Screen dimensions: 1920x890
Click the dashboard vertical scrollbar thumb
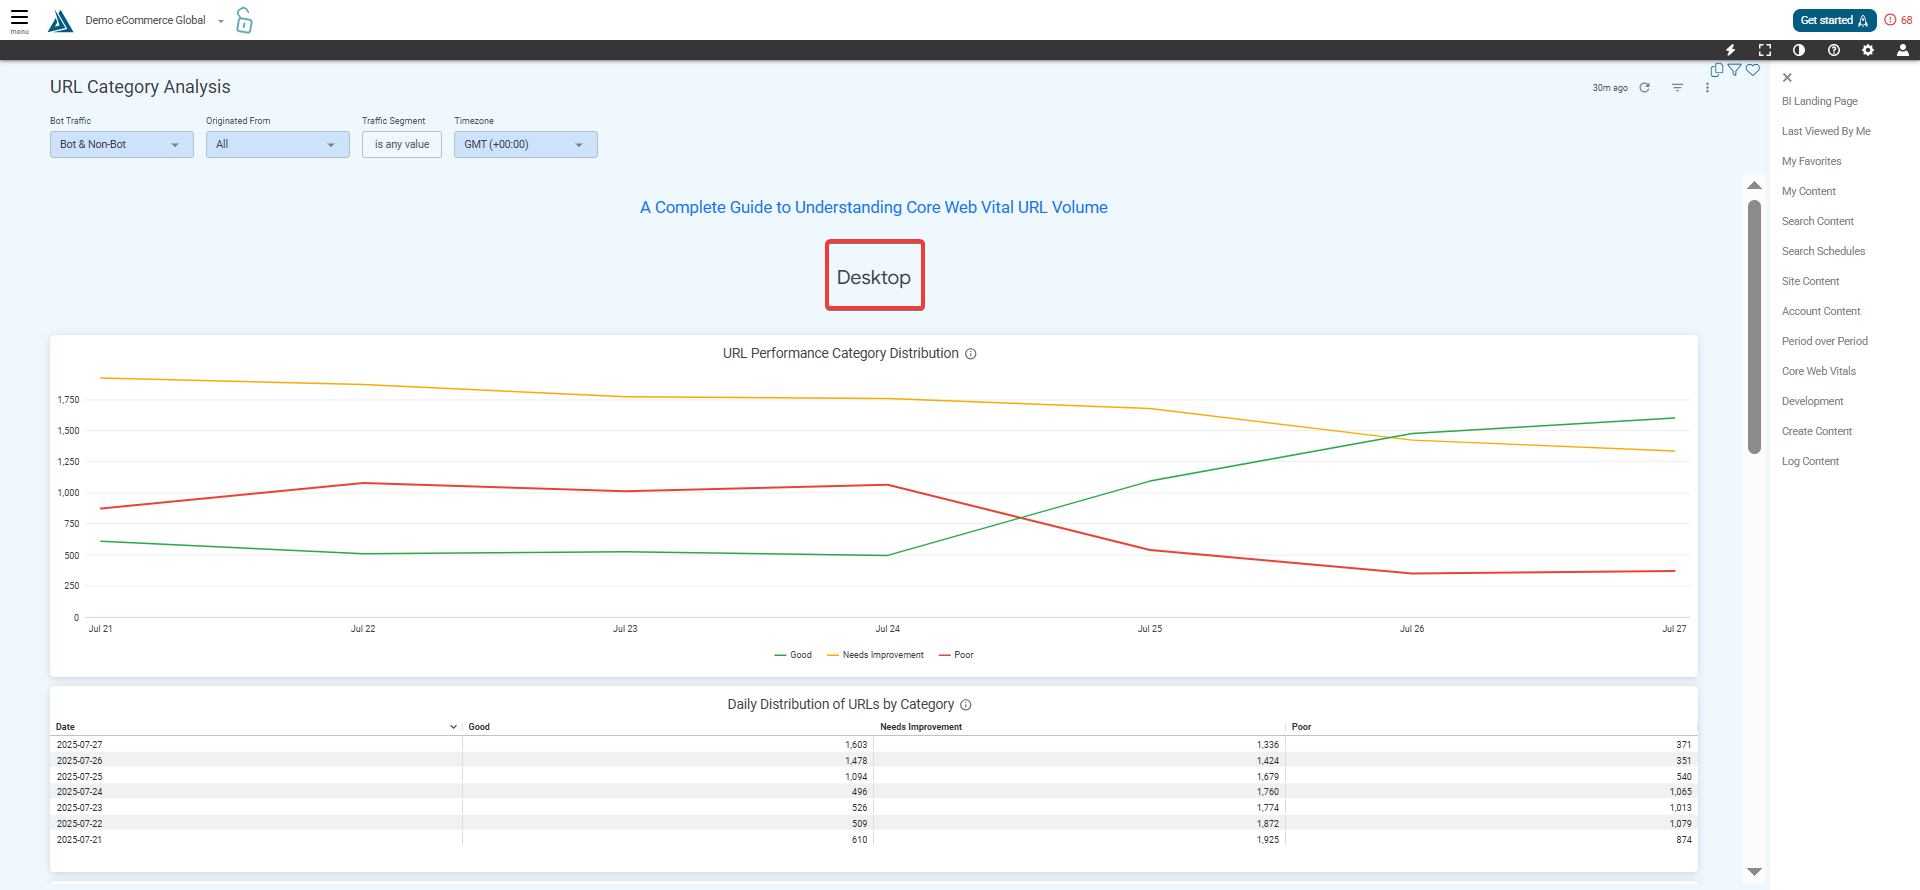[x=1754, y=325]
